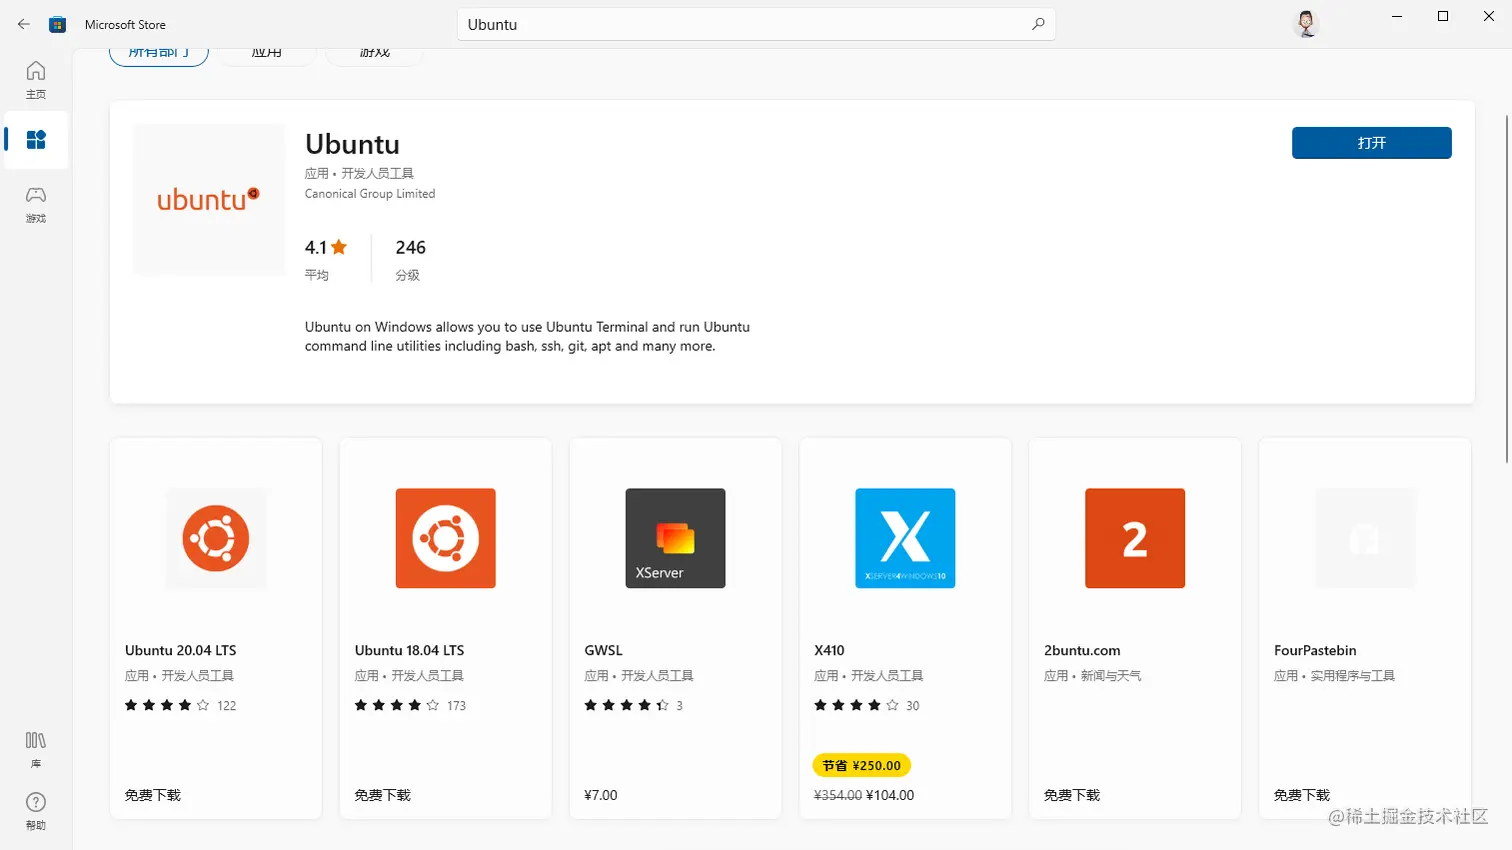Screen dimensions: 1512x850
Task: Open the user profile avatar
Action: tap(1305, 23)
